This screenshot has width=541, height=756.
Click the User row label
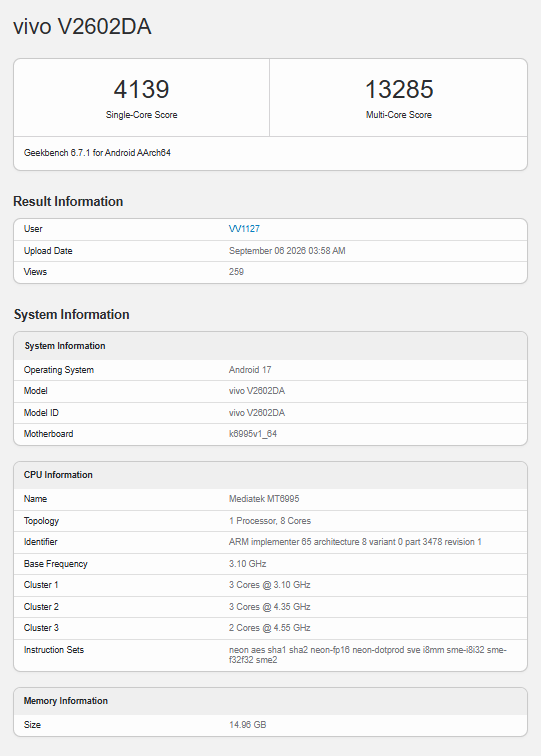pyautogui.click(x=33, y=229)
